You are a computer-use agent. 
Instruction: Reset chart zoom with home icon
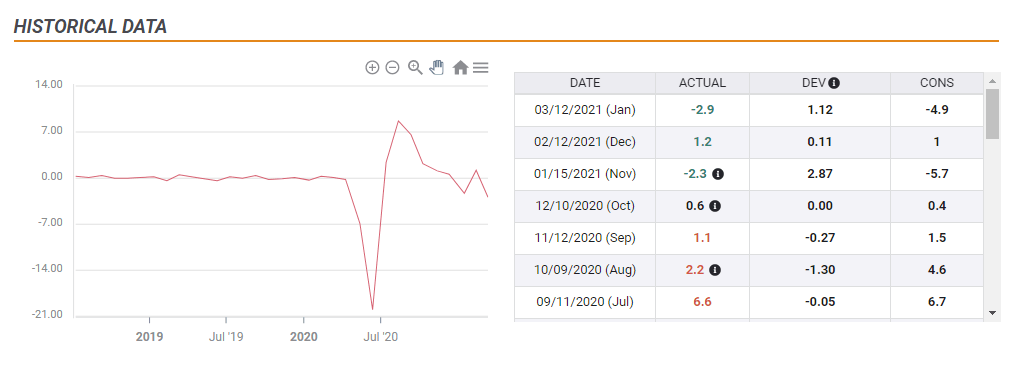(x=460, y=68)
